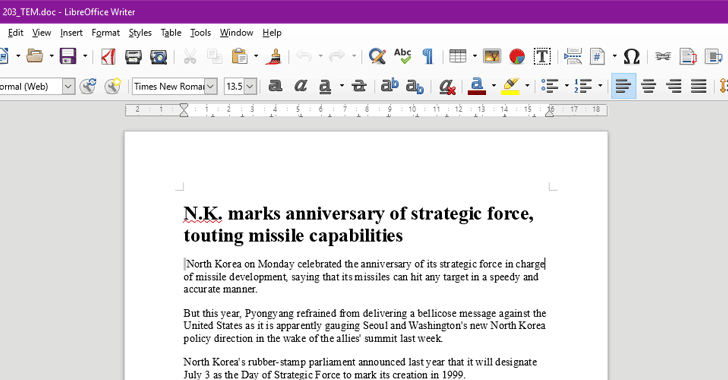Center text horizontally
Image resolution: width=728 pixels, height=380 pixels.
[649, 86]
